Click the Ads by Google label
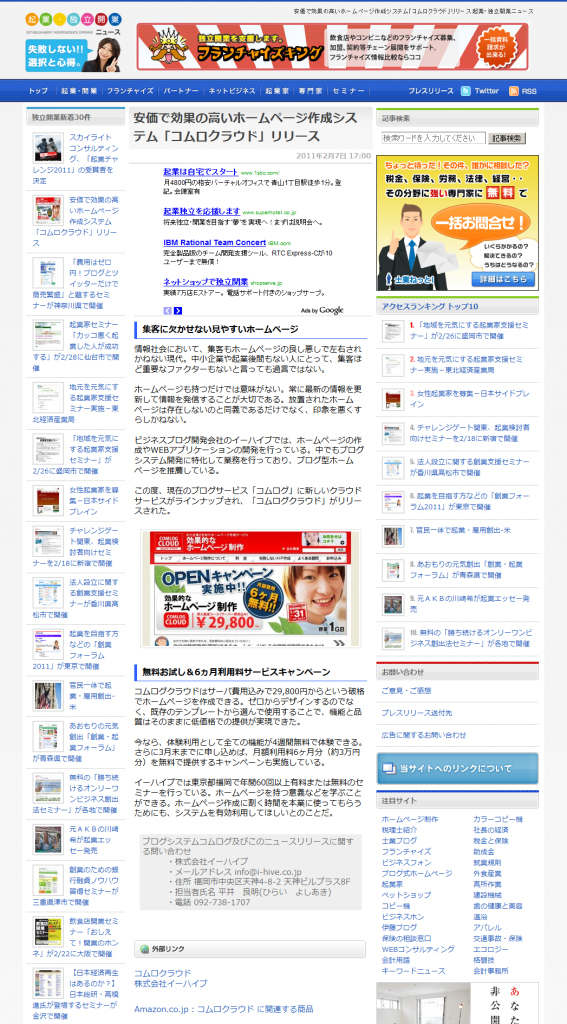567x1024 pixels. [321, 310]
